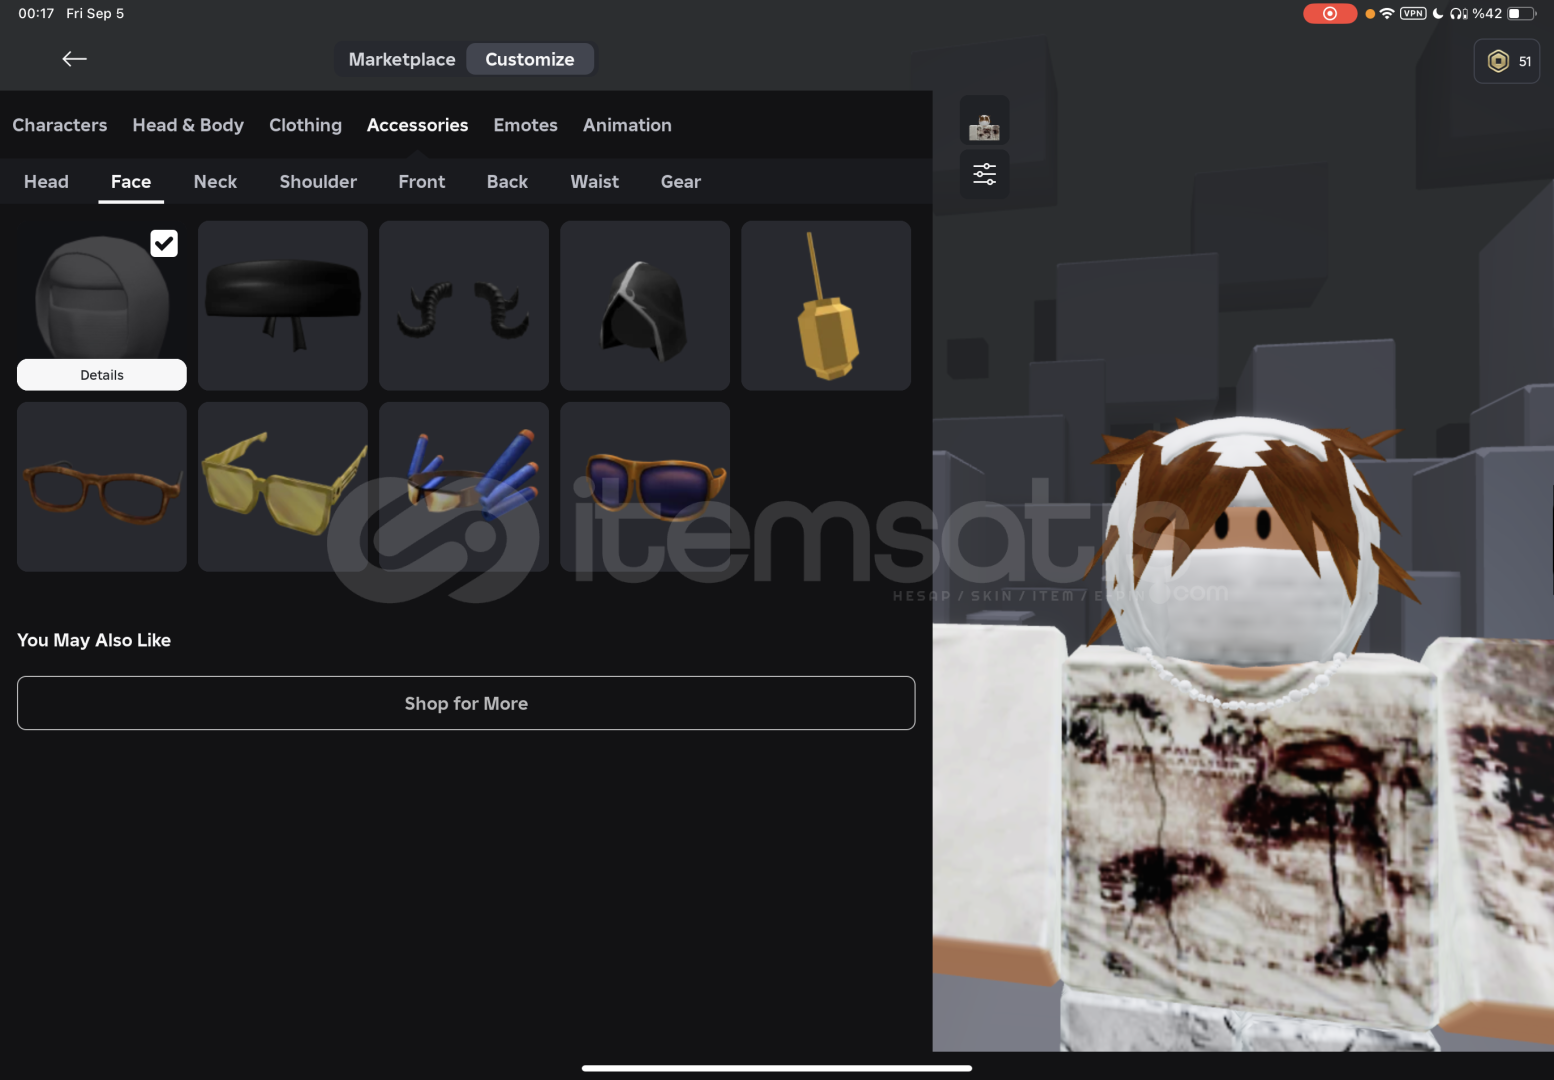
Task: Tap the Wi-Fi status icon
Action: tap(1386, 13)
